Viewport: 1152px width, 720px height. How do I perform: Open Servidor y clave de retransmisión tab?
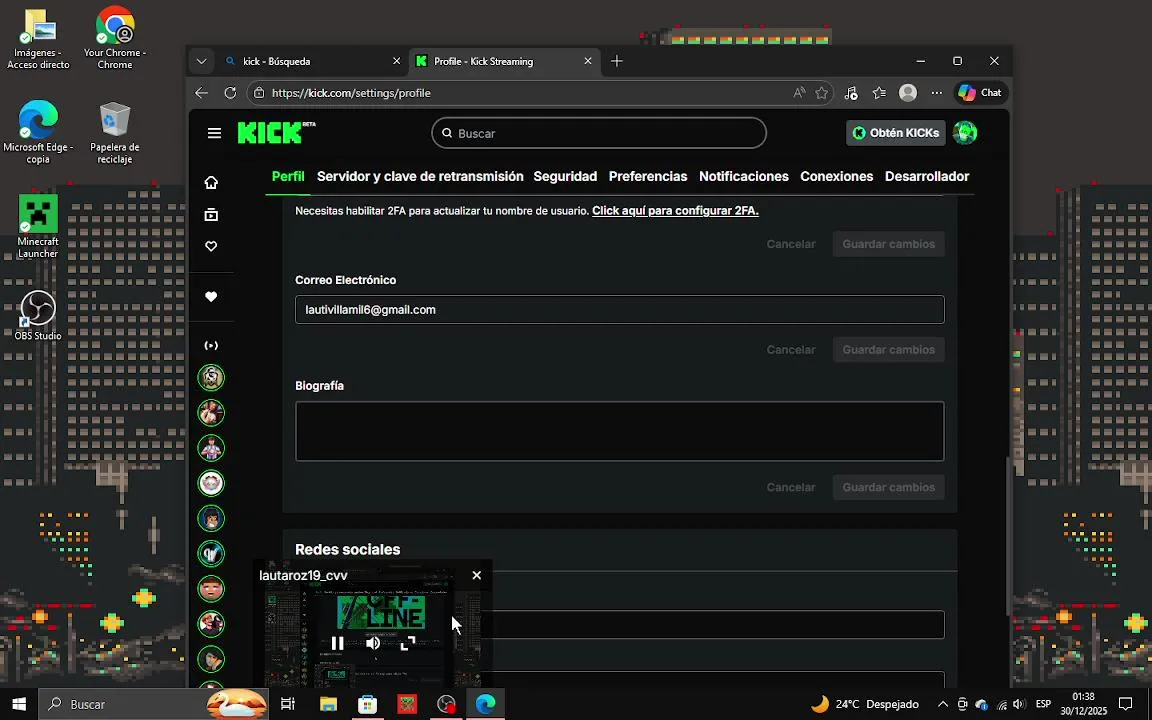[x=420, y=176]
